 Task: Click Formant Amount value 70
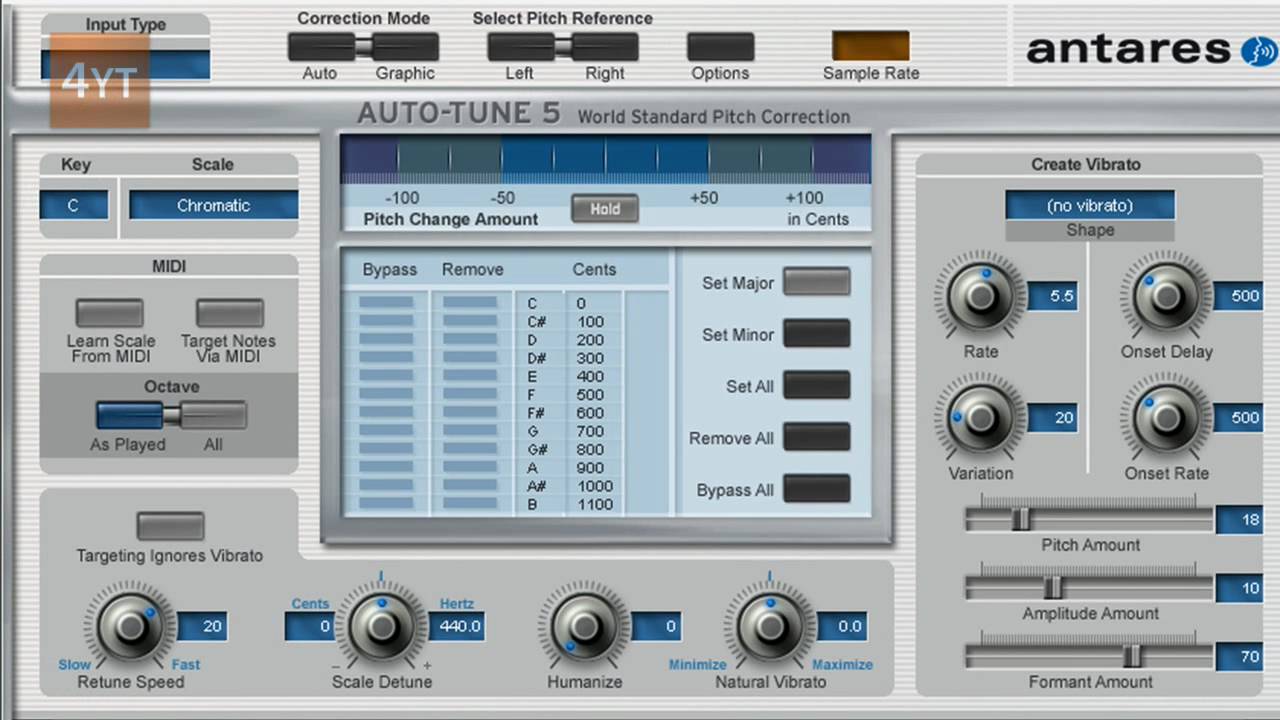(x=1241, y=657)
